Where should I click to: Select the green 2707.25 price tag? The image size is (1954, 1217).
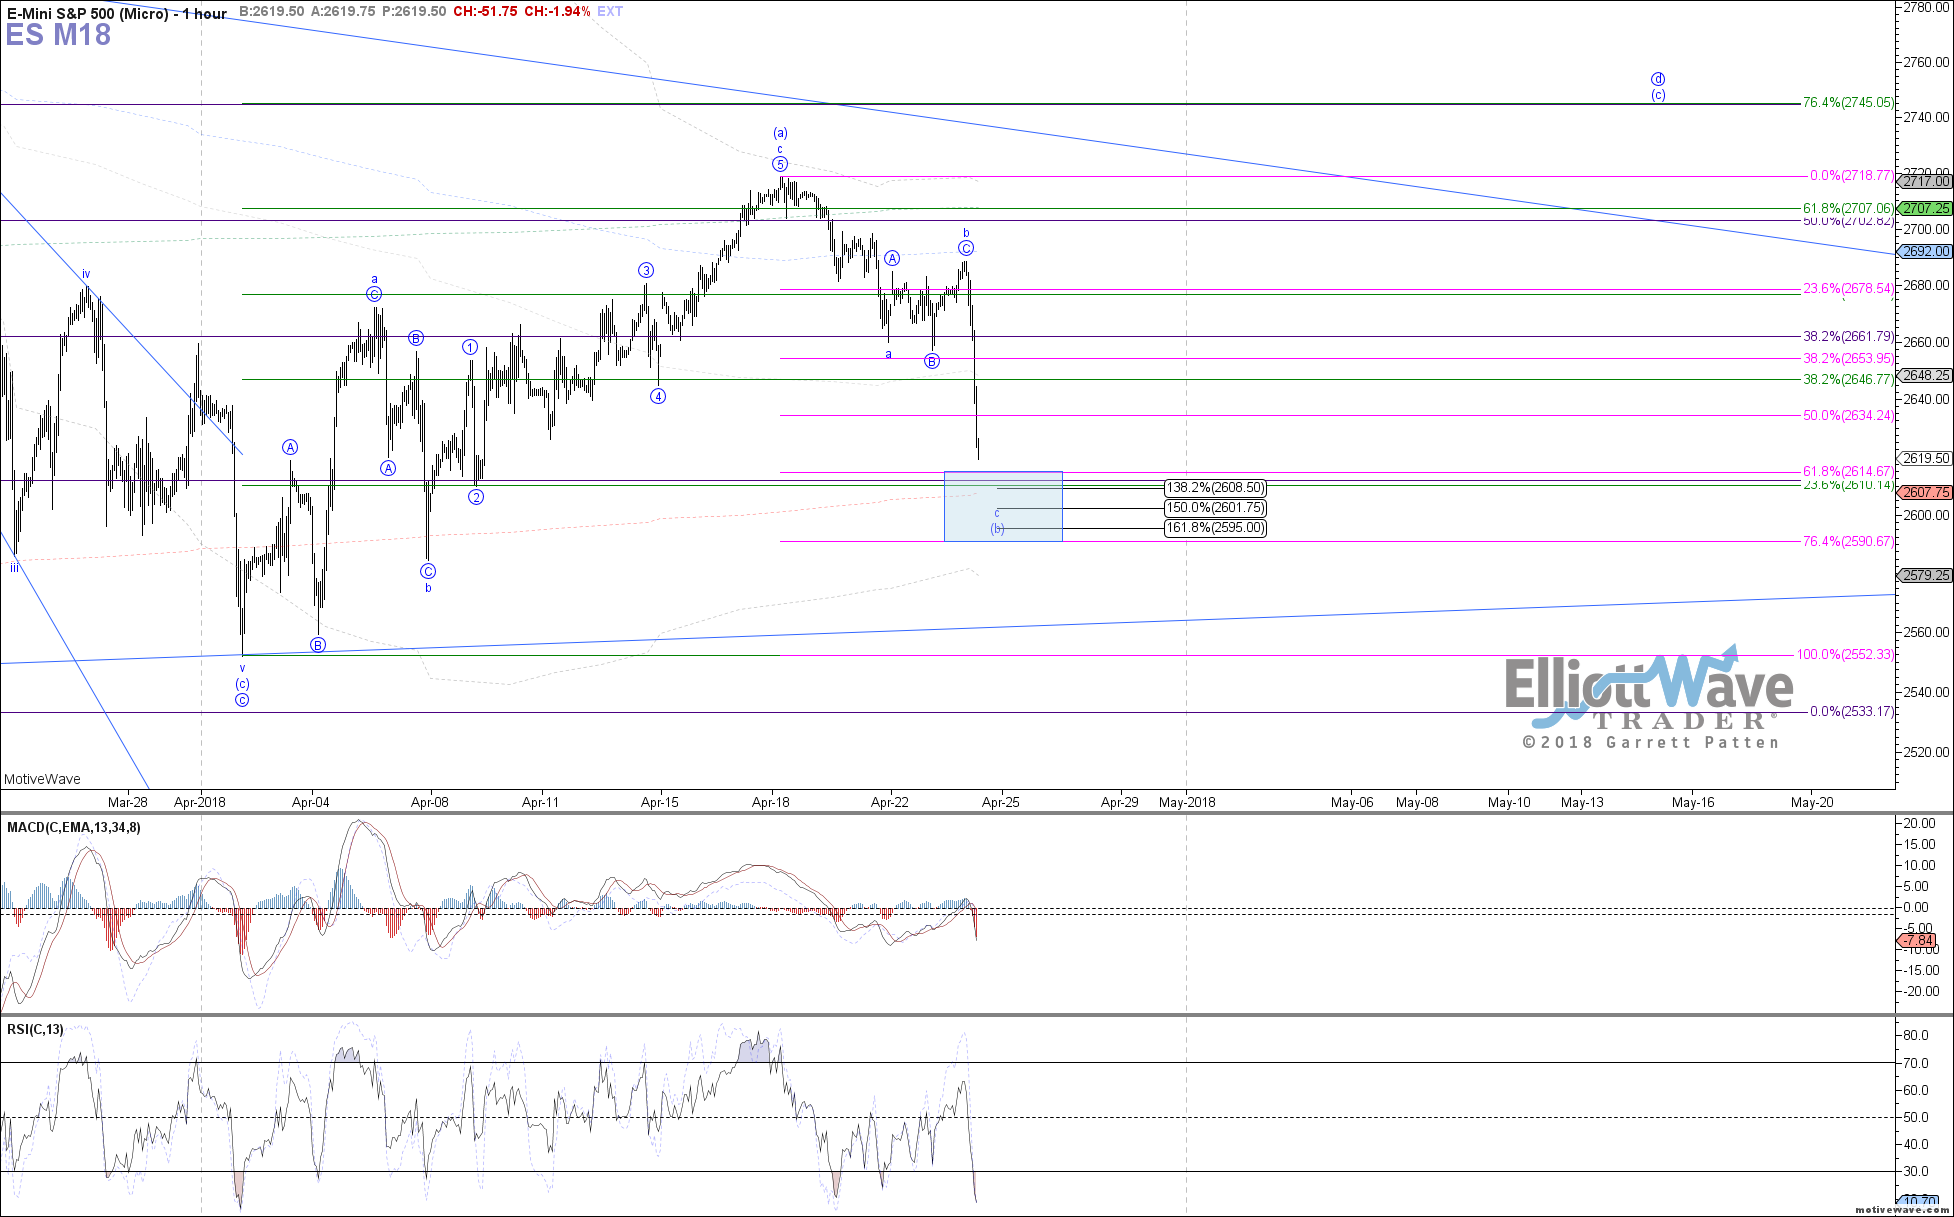point(1925,208)
